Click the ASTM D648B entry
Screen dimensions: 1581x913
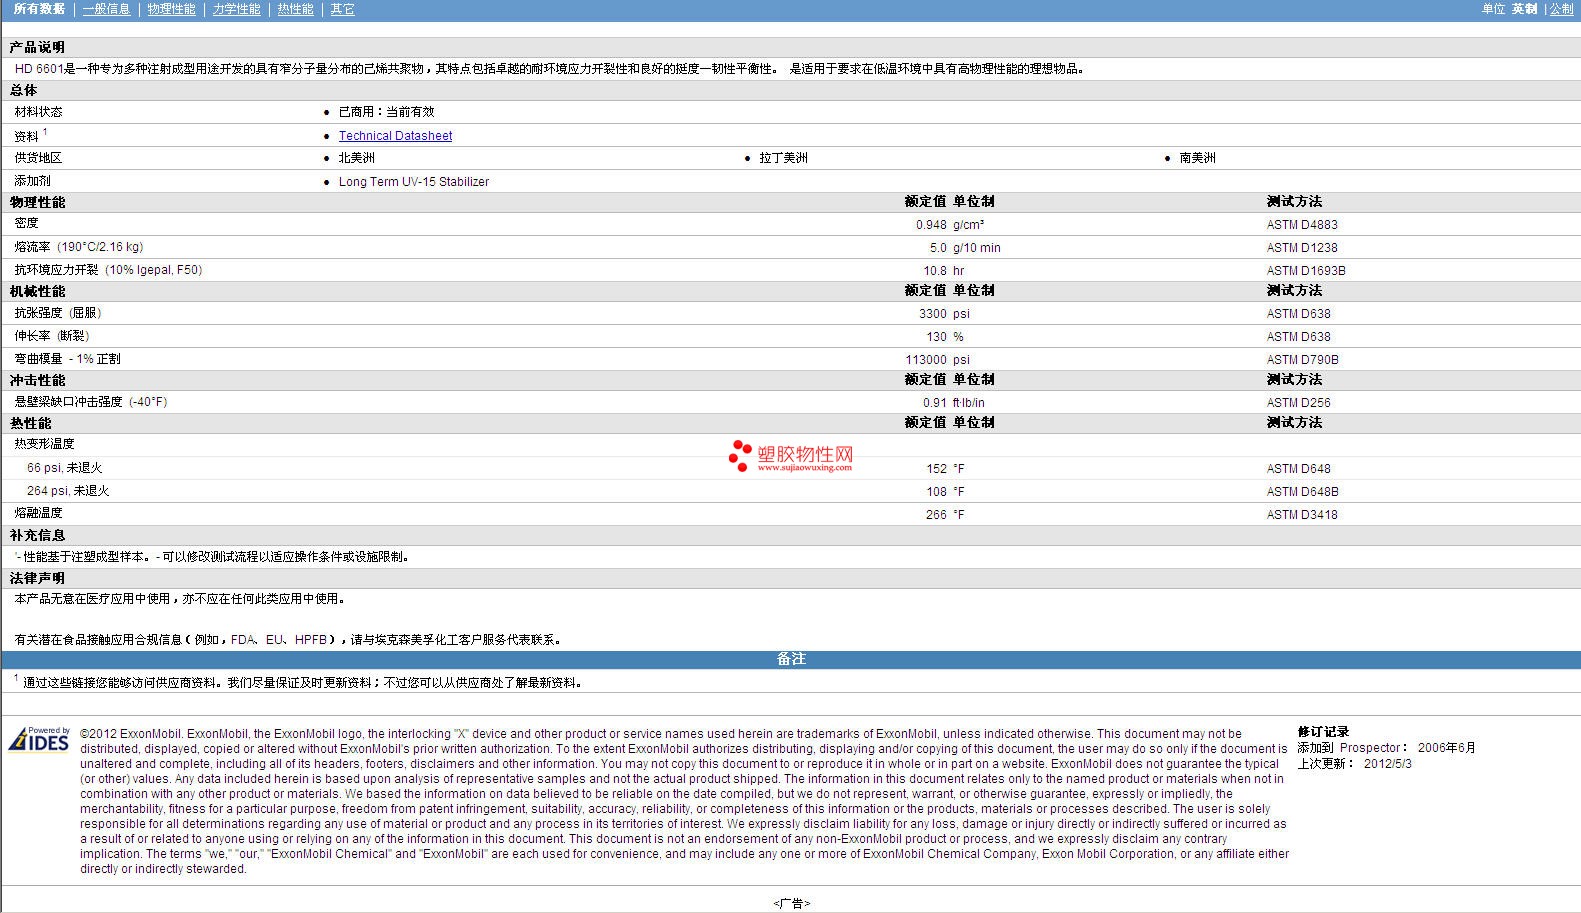tap(1302, 492)
